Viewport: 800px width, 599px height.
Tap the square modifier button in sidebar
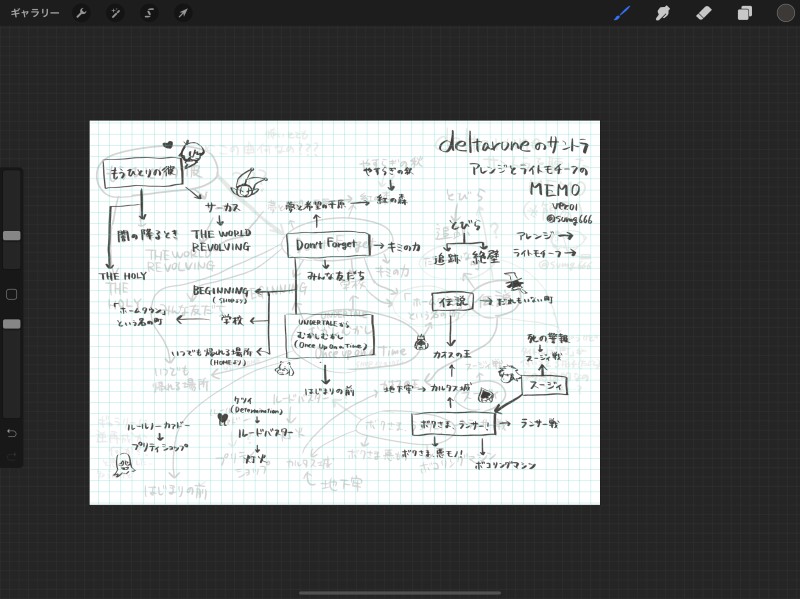click(11, 294)
